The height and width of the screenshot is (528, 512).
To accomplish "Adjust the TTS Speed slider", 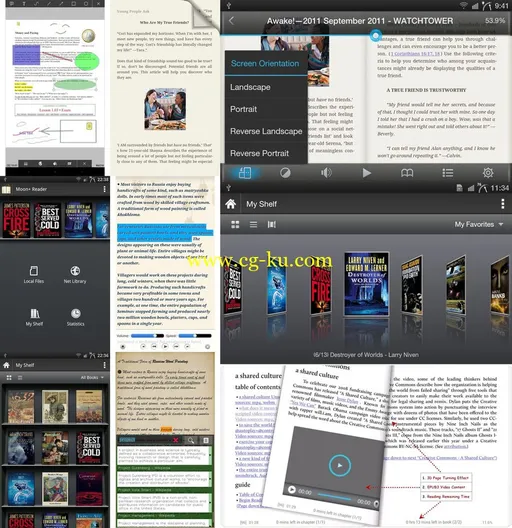I will click(x=195, y=336).
